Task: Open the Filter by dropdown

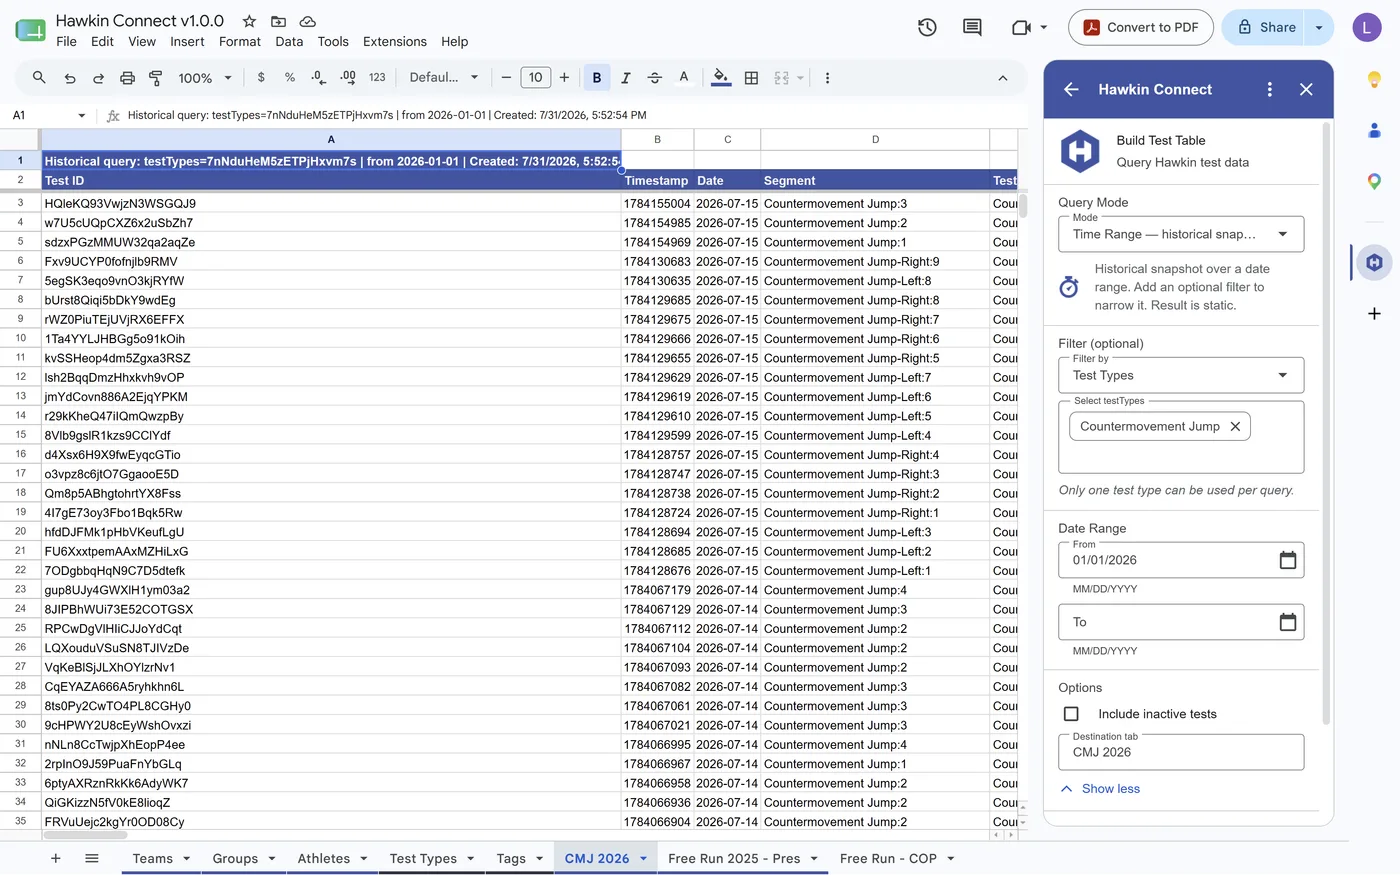Action: click(x=1181, y=375)
